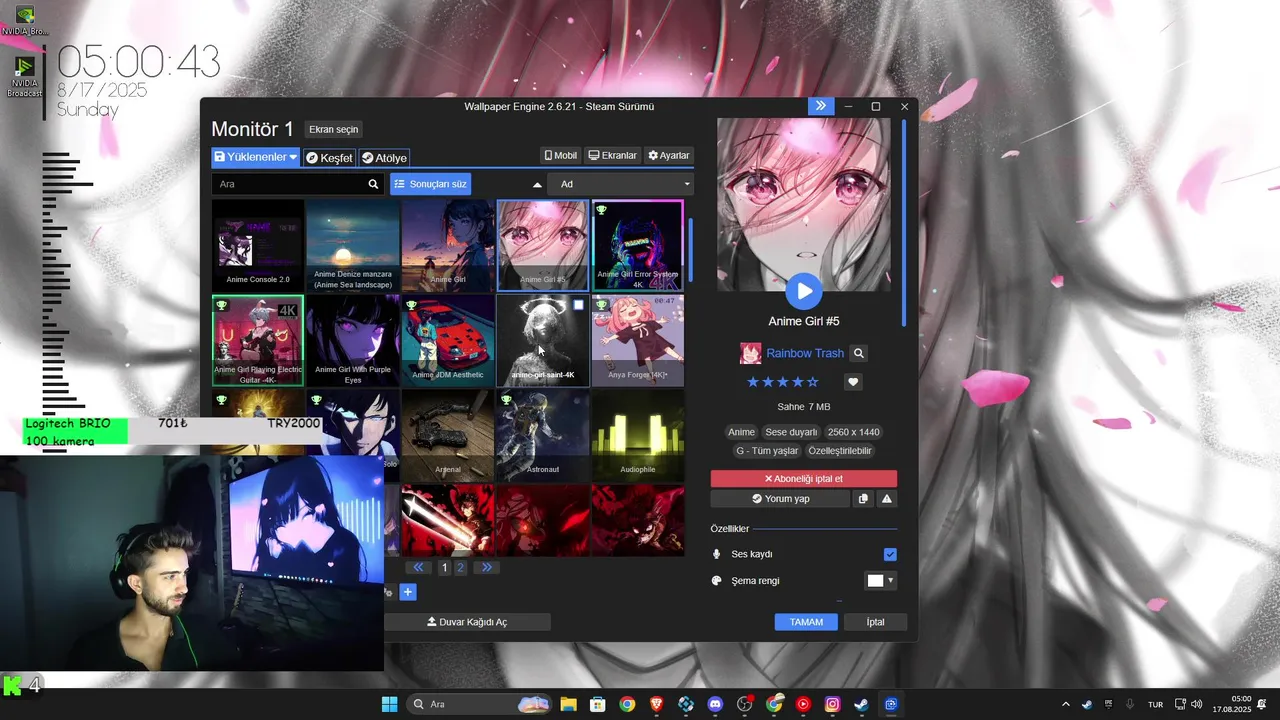1280x720 pixels.
Task: Go to page 1 of wallpapers
Action: [445, 567]
